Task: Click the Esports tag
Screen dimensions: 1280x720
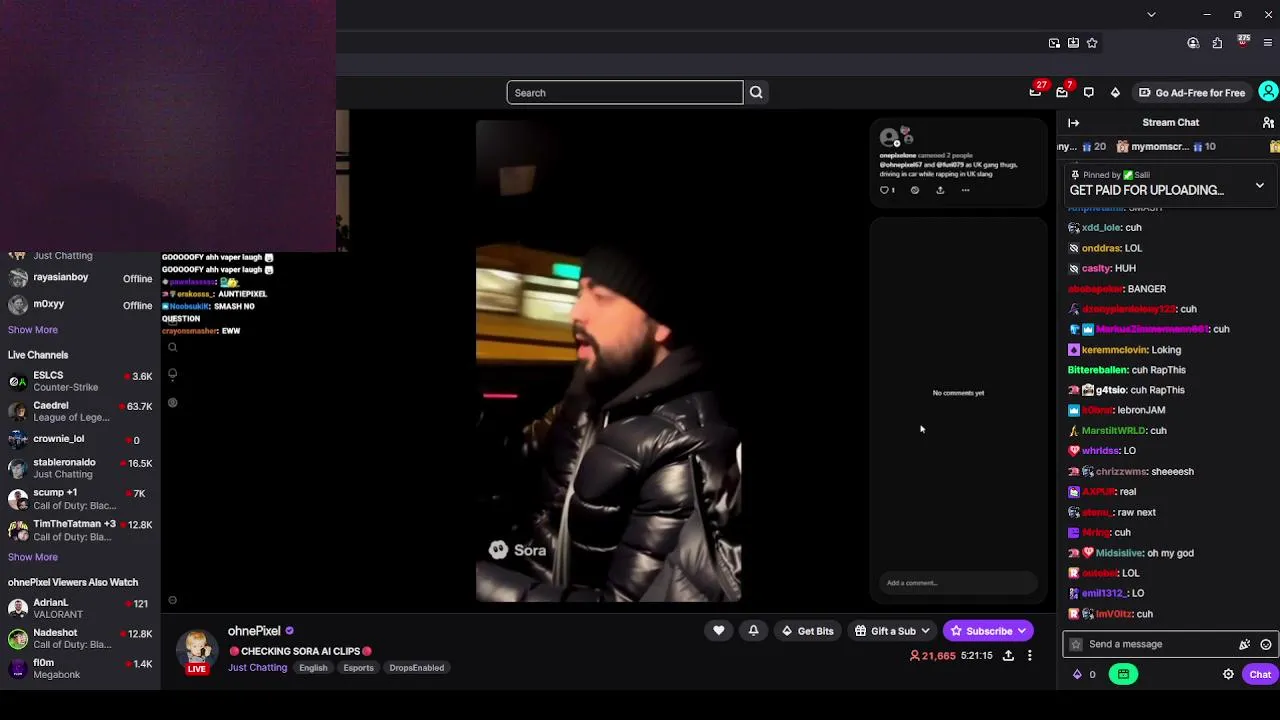Action: [358, 668]
